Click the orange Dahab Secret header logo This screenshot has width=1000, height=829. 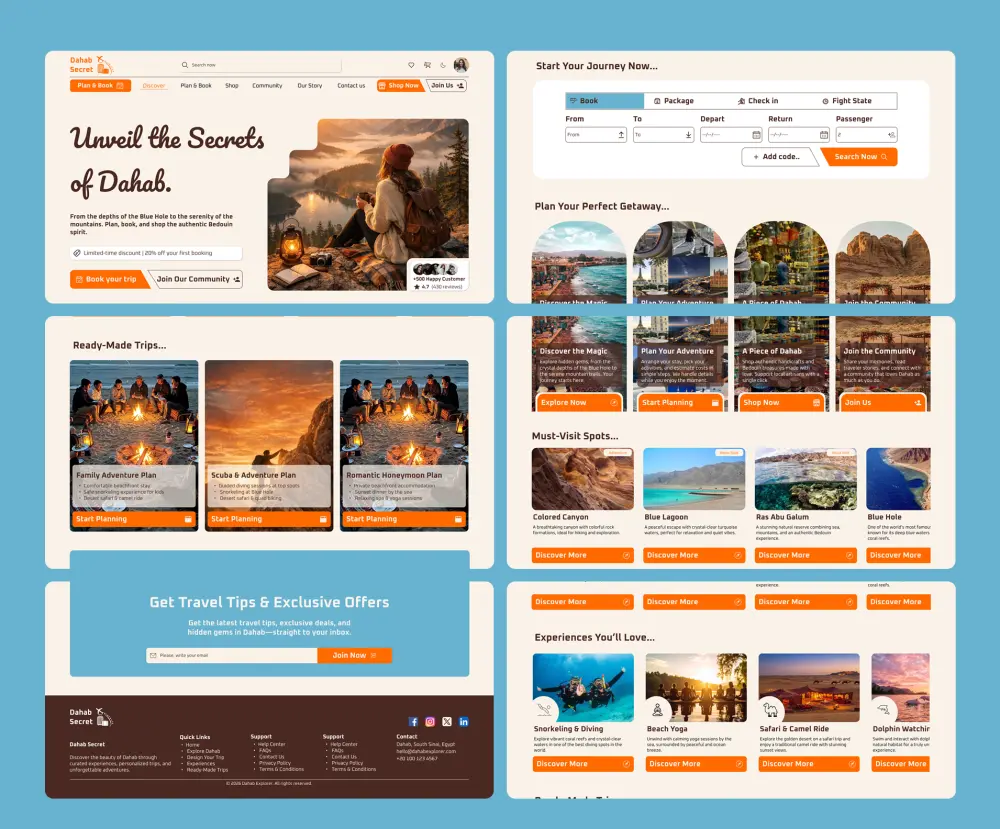point(91,65)
